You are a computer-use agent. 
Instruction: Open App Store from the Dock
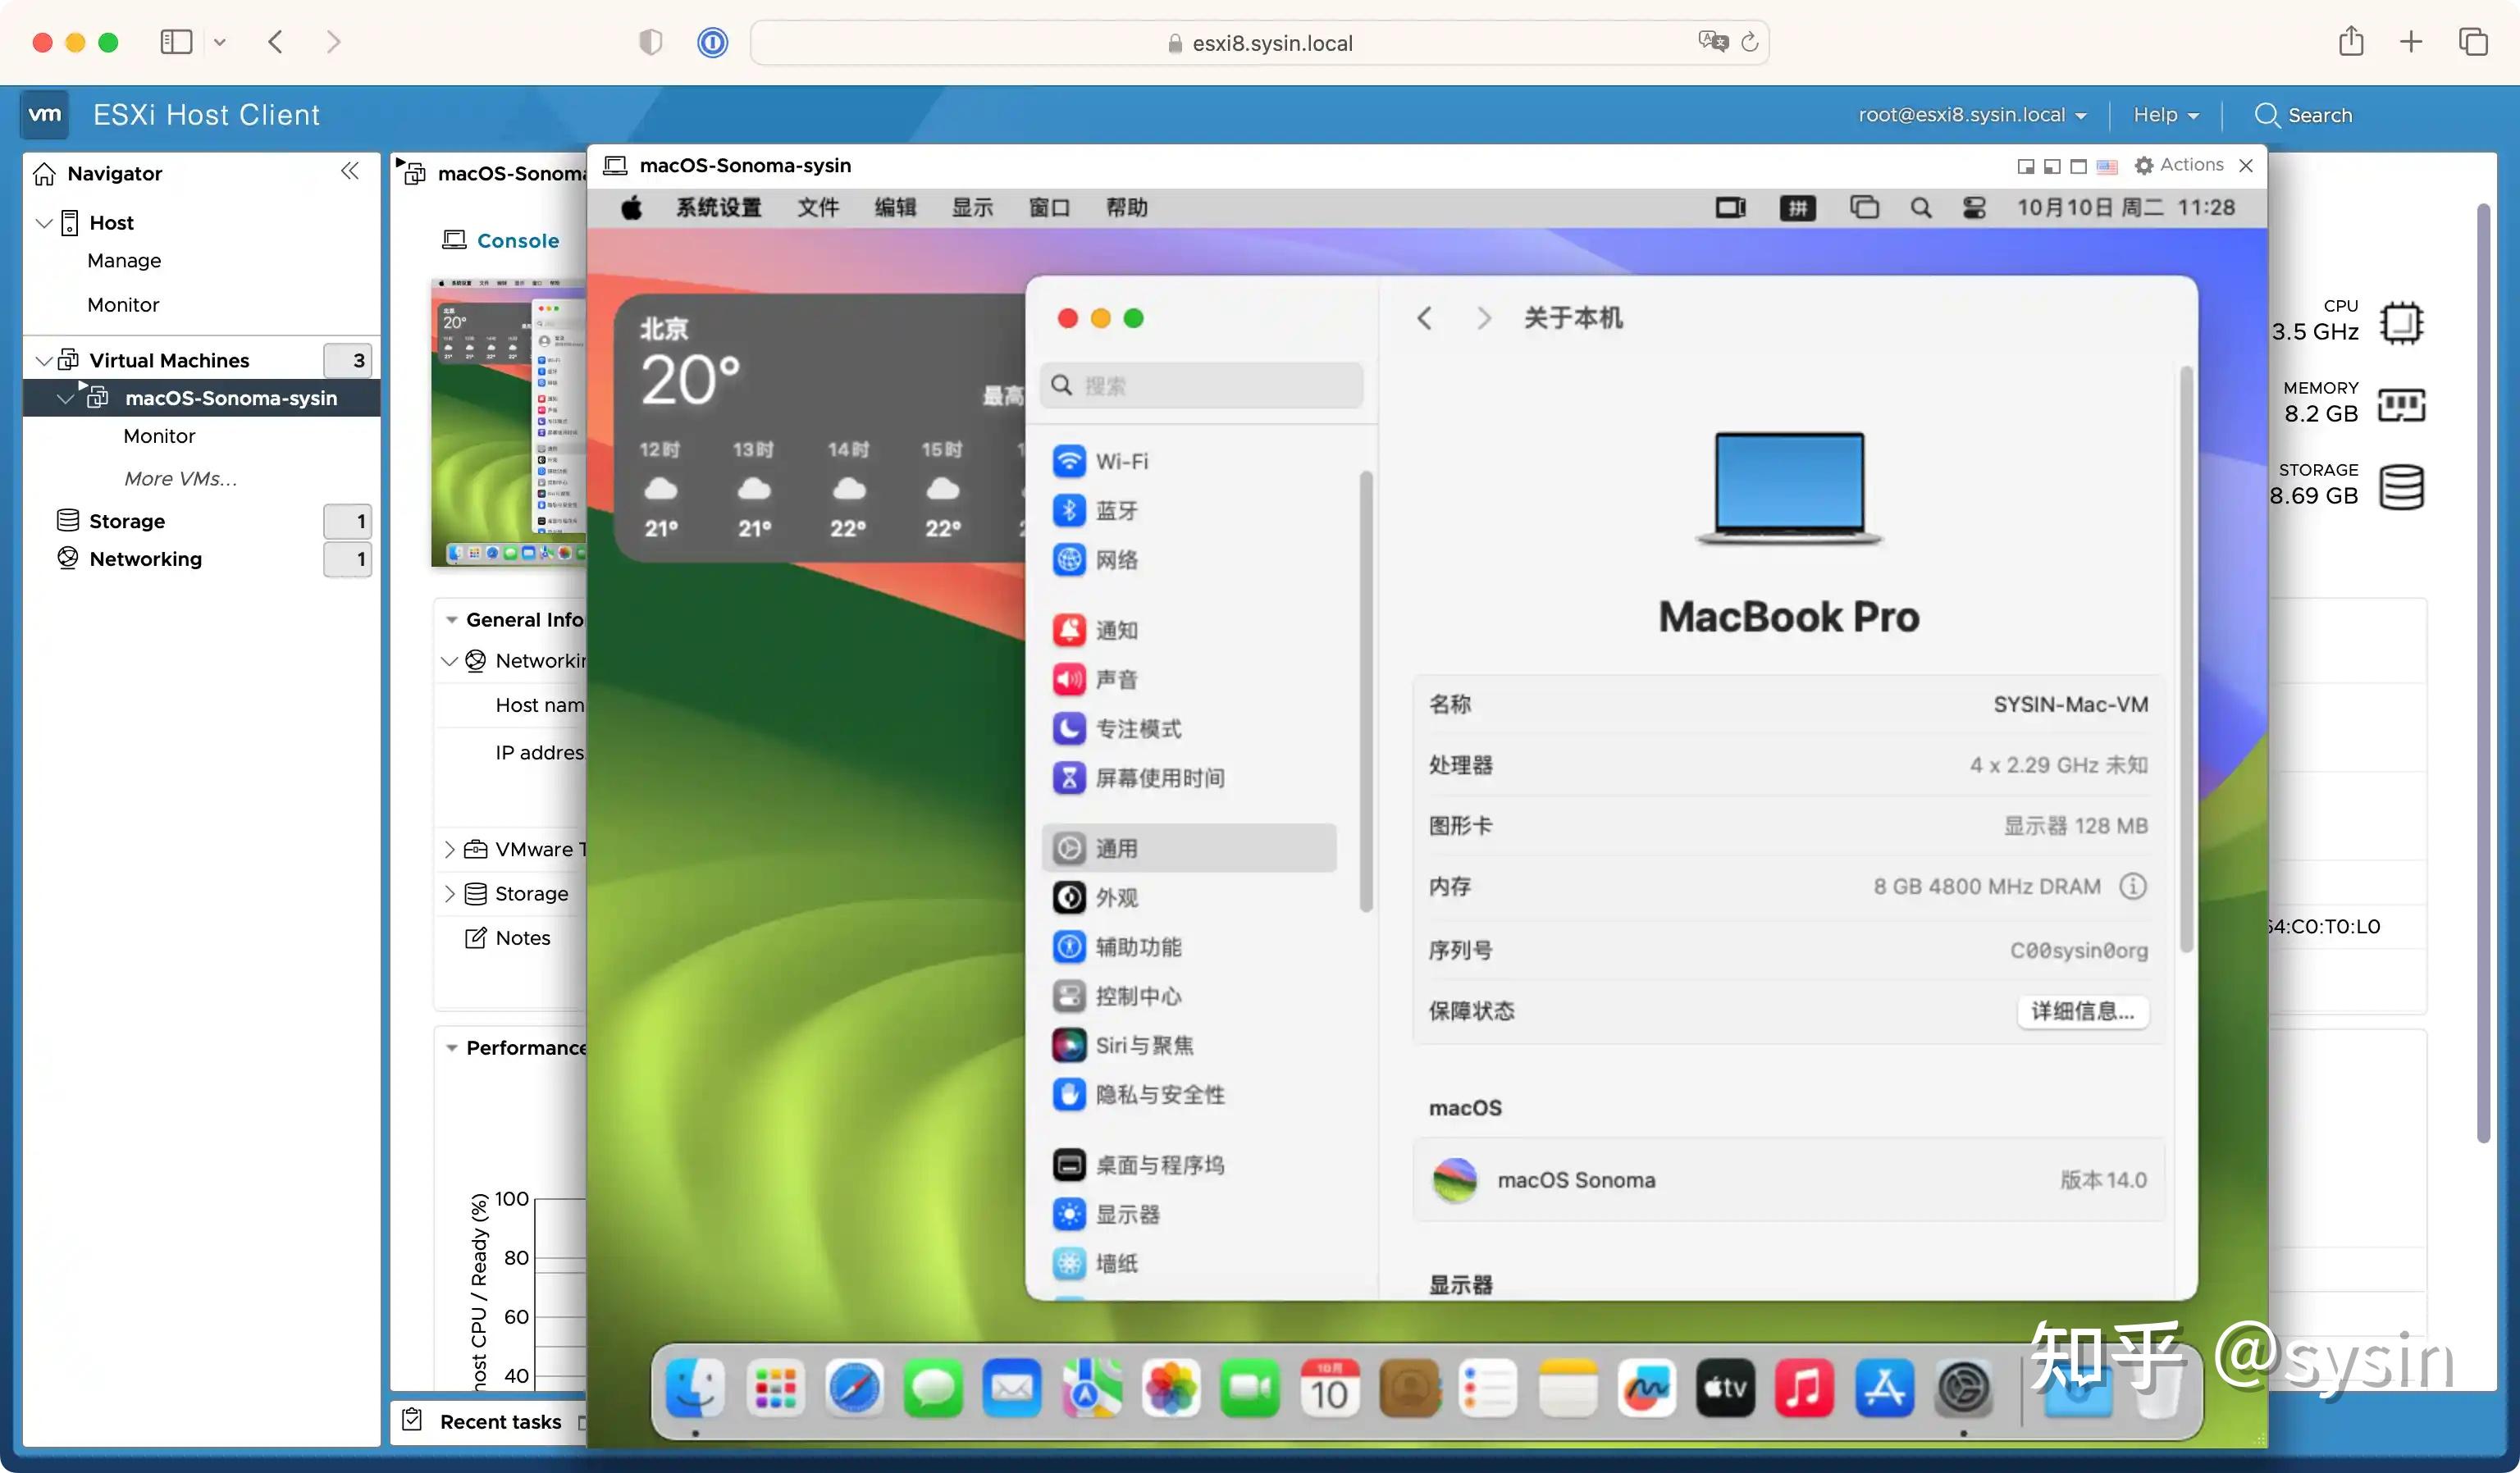click(x=1884, y=1388)
